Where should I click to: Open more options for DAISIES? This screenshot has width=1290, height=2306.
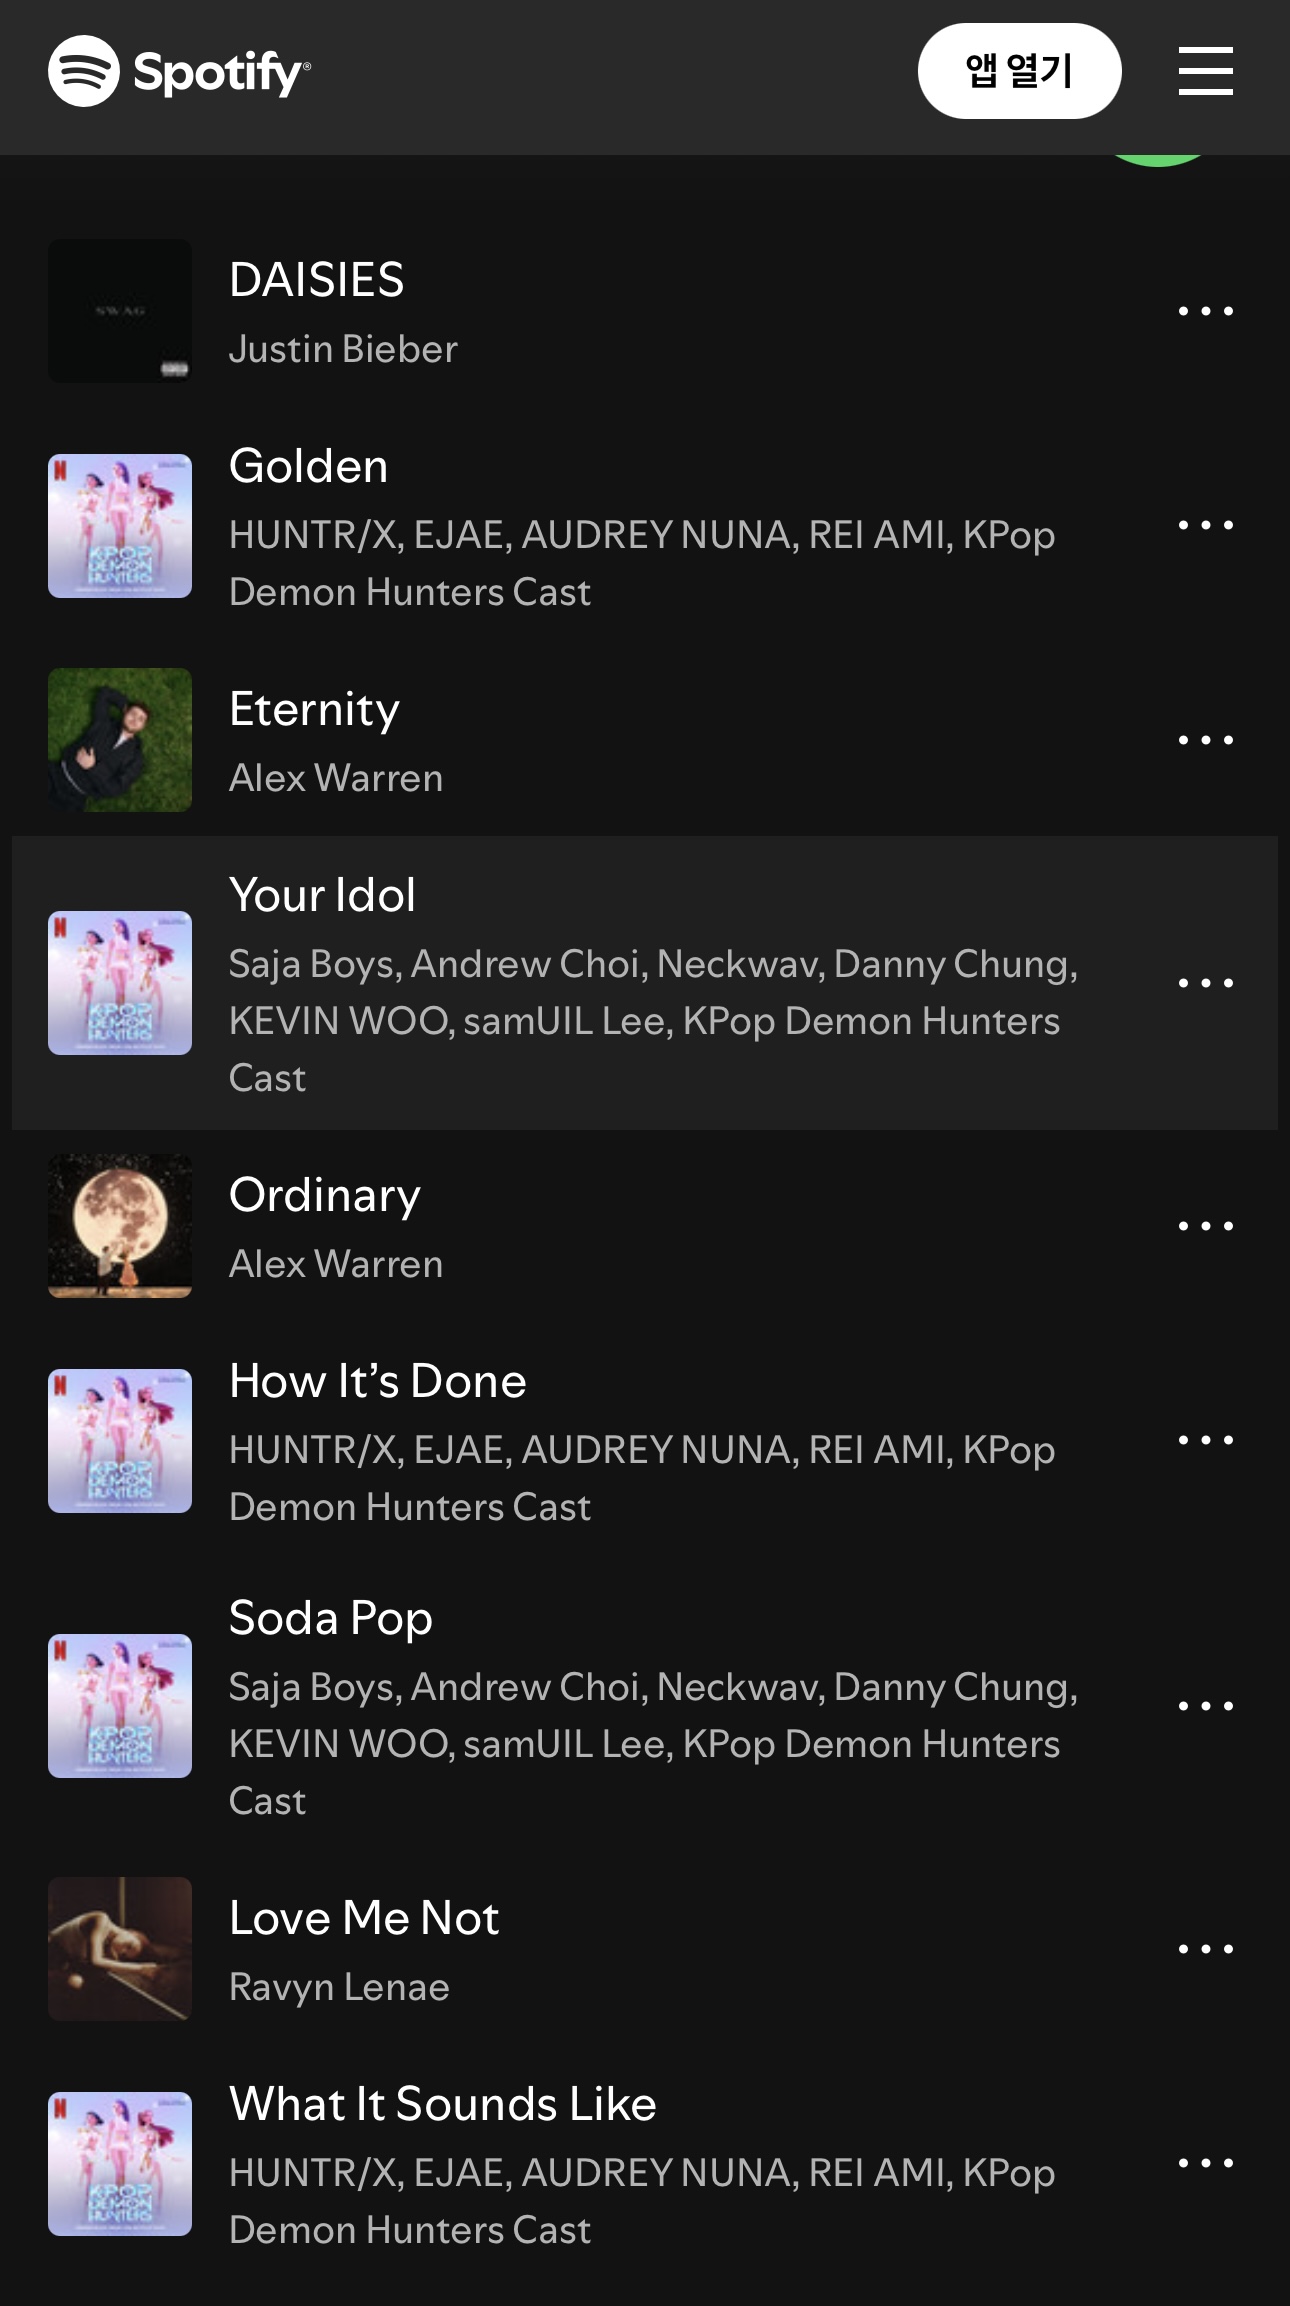(x=1205, y=311)
